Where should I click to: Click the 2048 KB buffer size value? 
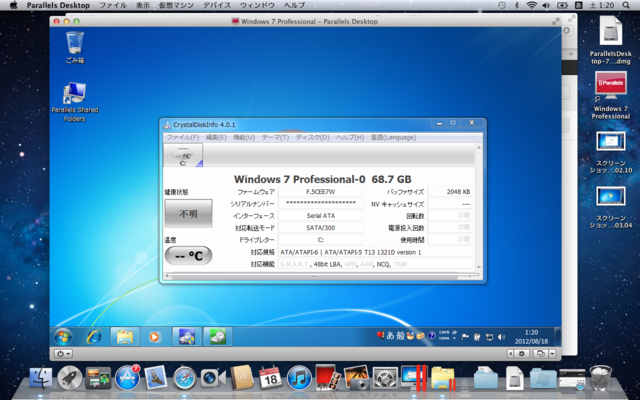tap(450, 192)
